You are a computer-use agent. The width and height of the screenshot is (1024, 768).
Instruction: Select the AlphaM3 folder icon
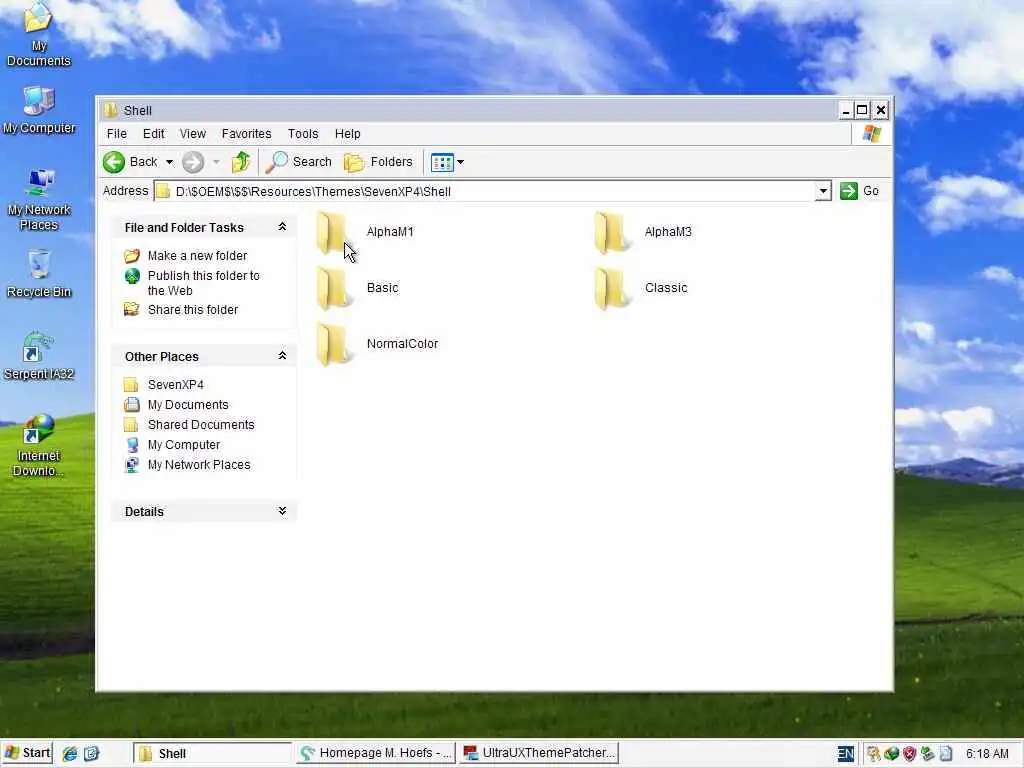coord(611,233)
